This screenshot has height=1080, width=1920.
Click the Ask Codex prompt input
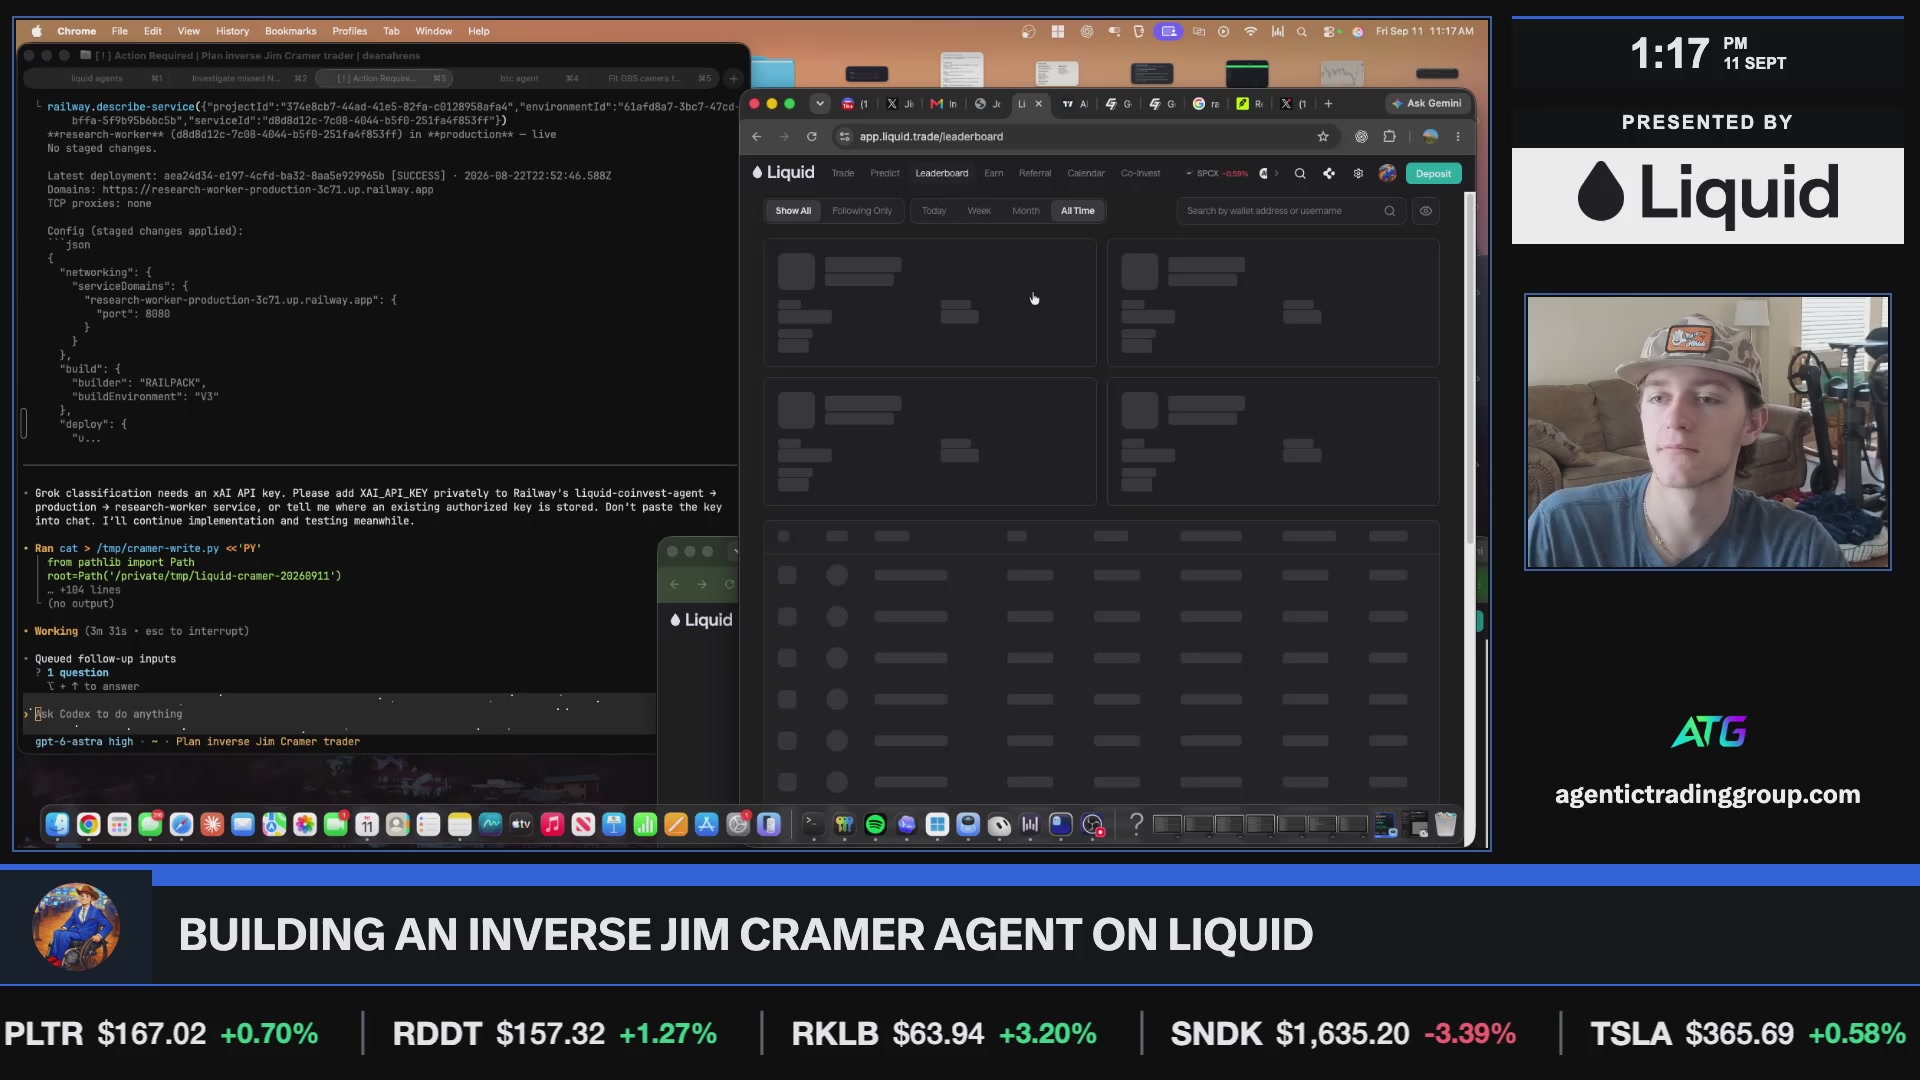340,714
